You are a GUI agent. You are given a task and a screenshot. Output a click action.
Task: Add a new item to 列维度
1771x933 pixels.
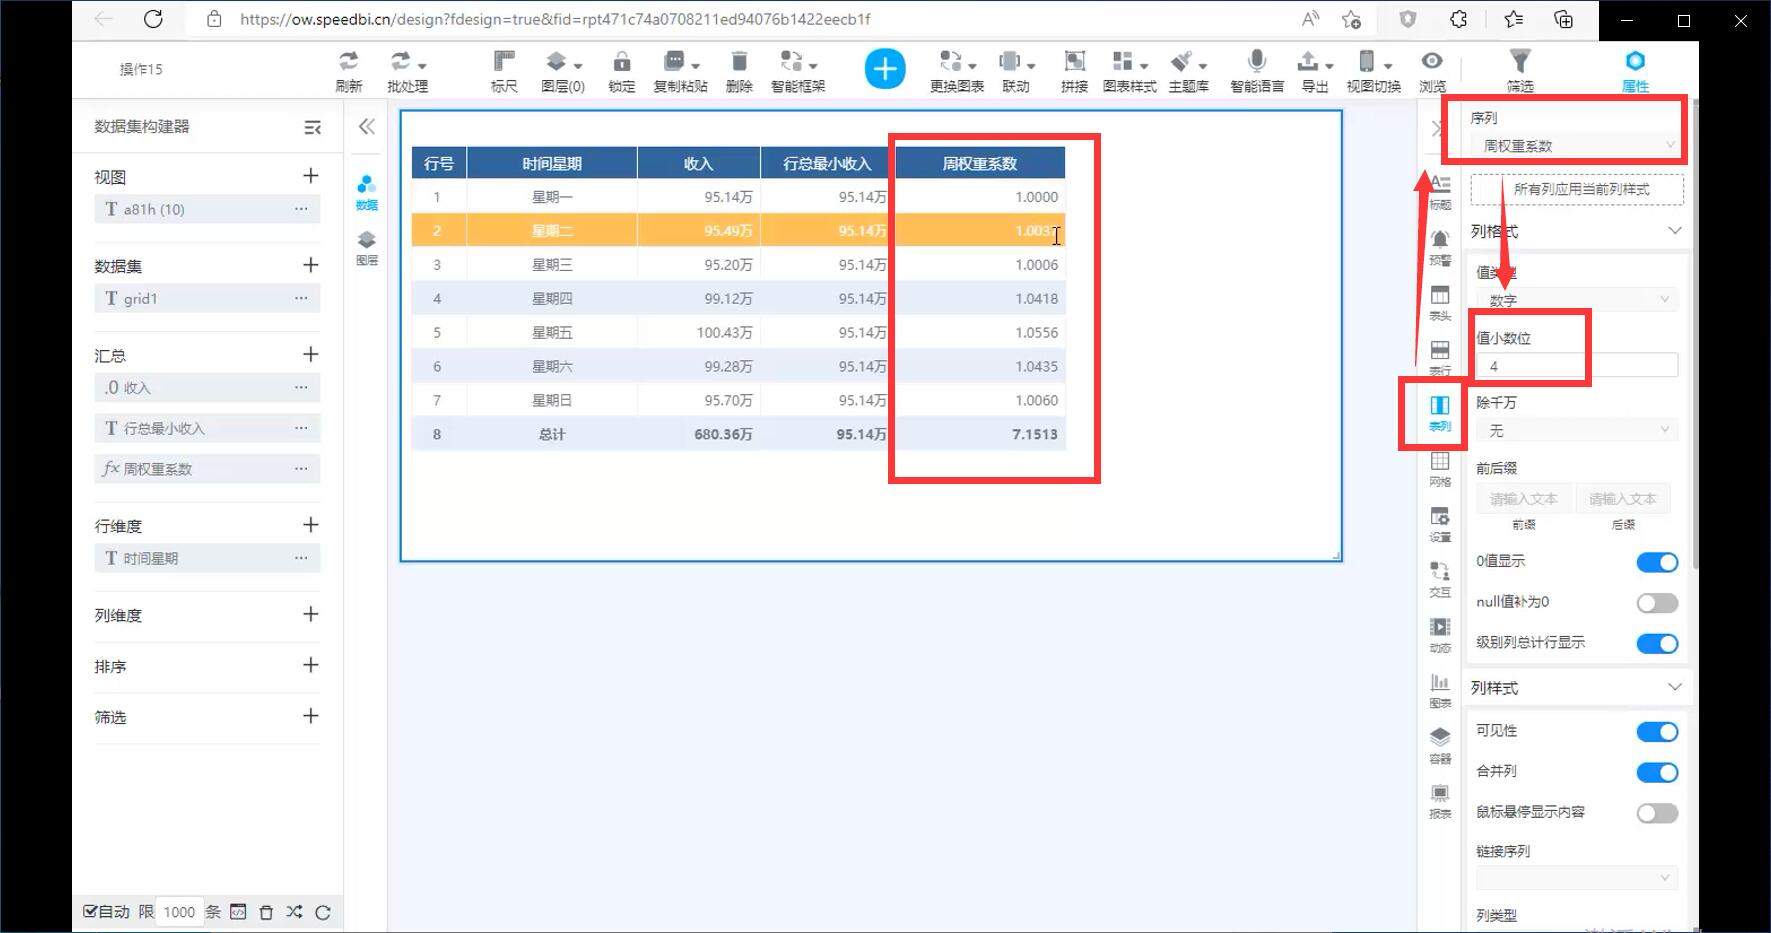(310, 614)
